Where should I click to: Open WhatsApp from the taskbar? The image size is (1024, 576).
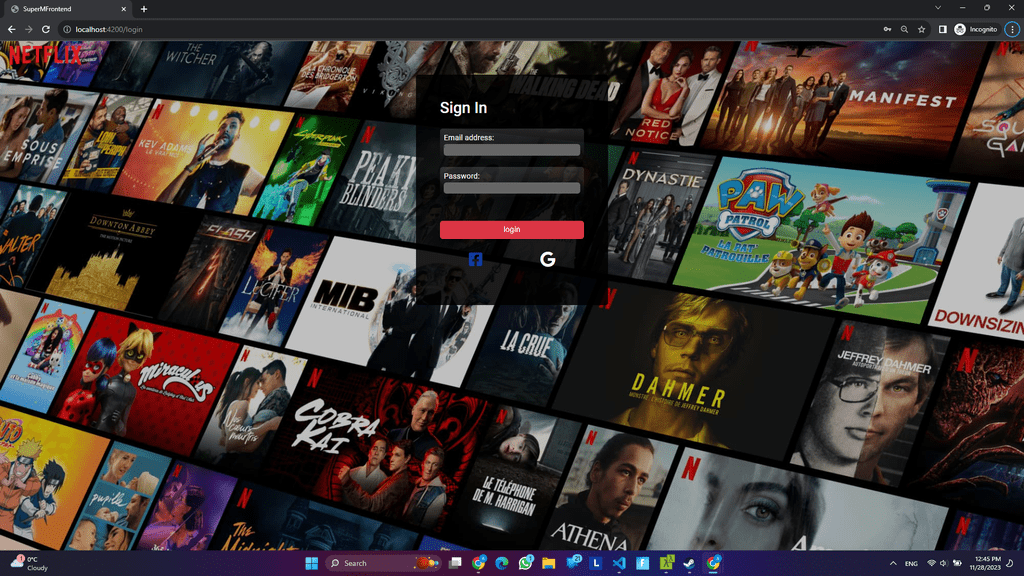[526, 563]
